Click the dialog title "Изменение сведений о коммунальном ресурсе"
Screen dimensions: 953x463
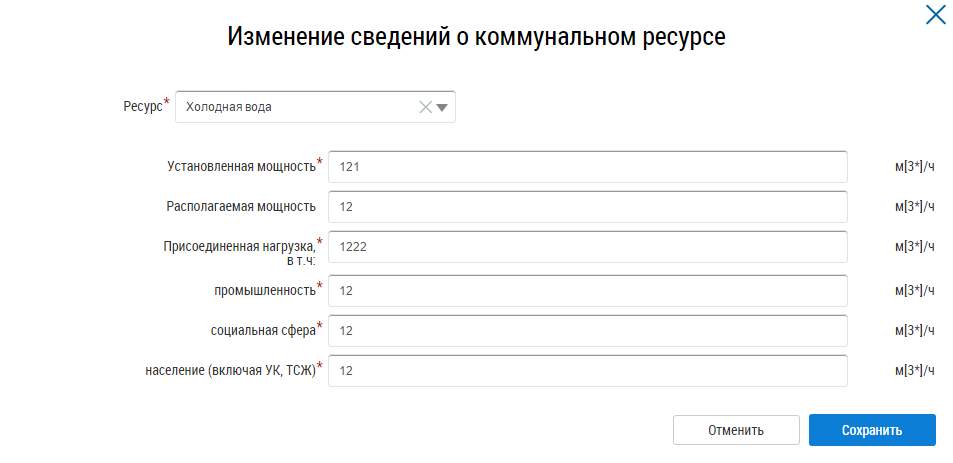476,37
